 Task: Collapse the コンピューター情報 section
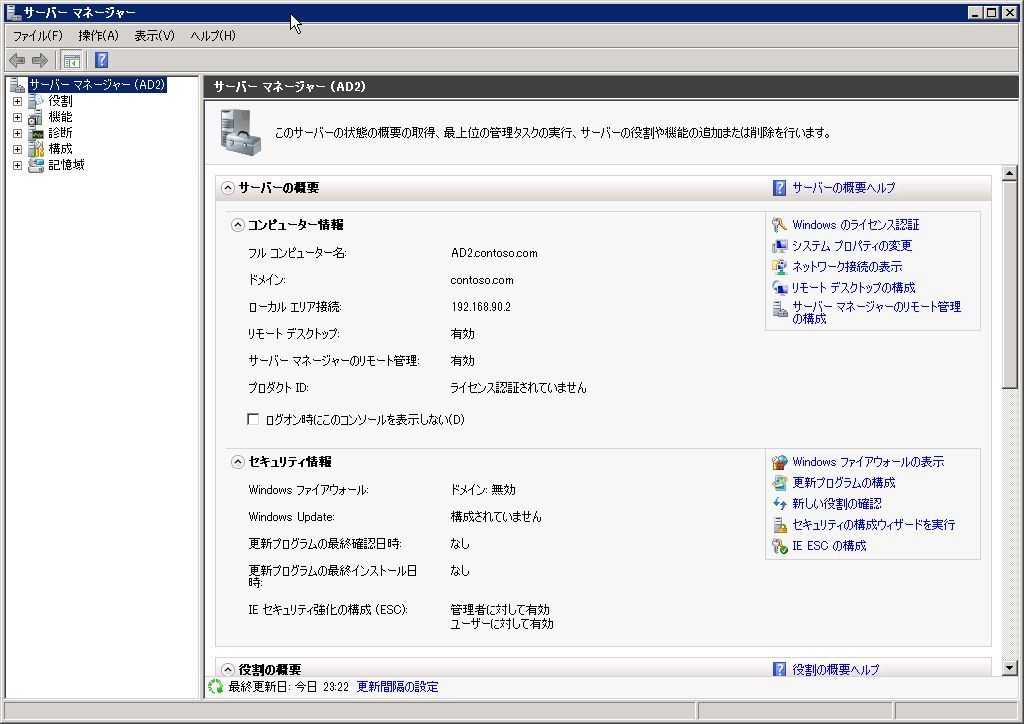point(238,225)
